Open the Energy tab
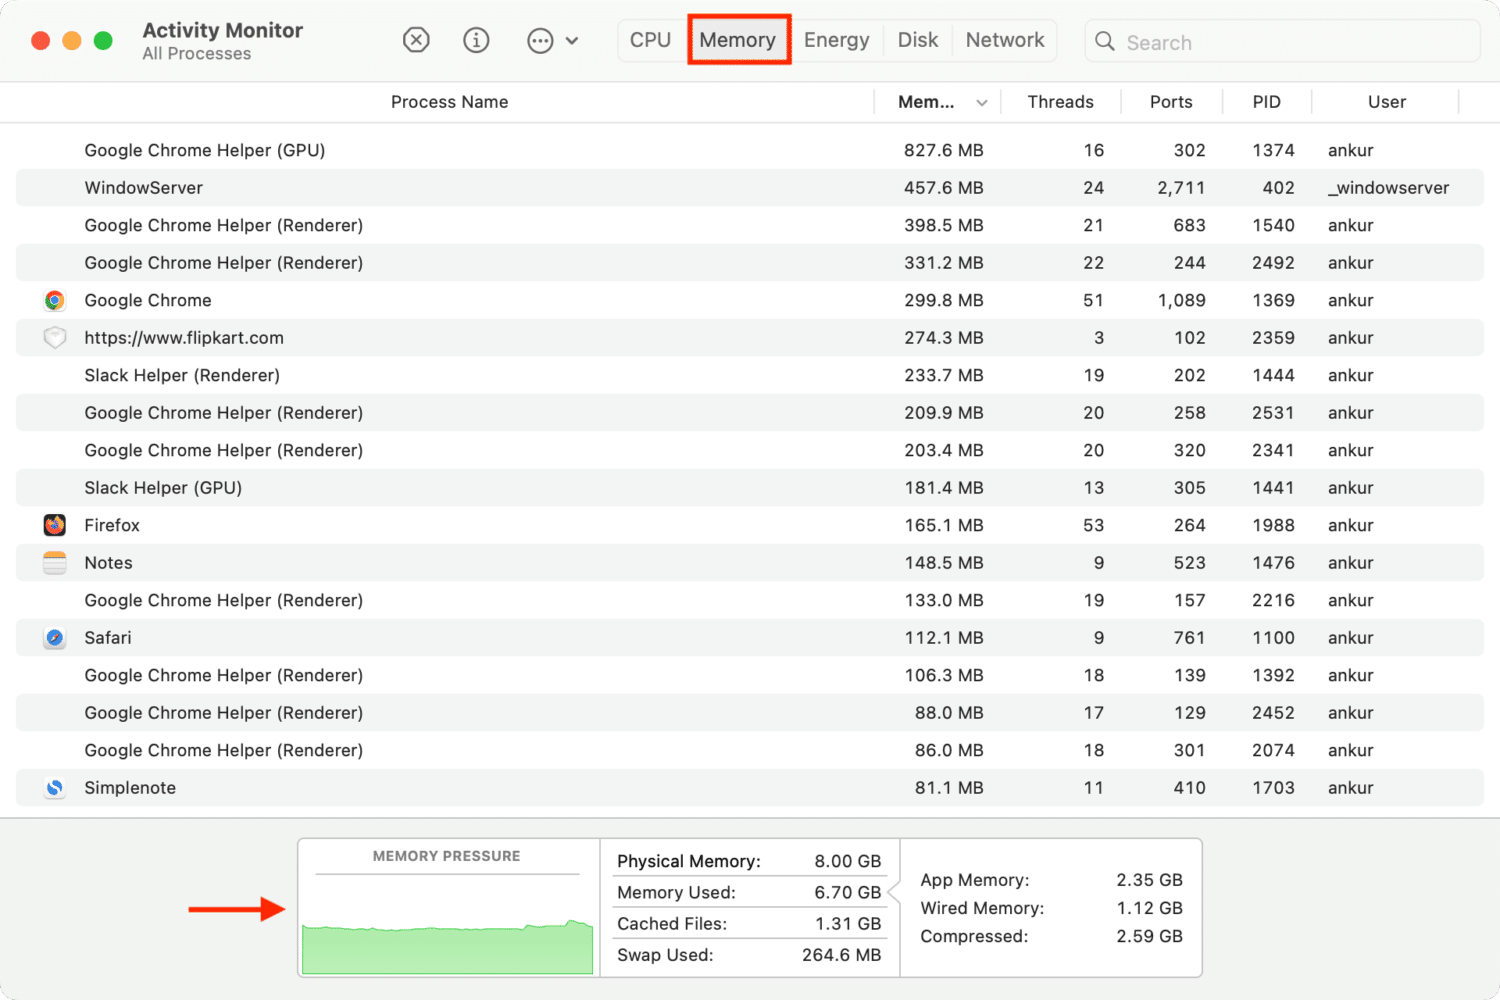This screenshot has height=1000, width=1500. tap(836, 40)
